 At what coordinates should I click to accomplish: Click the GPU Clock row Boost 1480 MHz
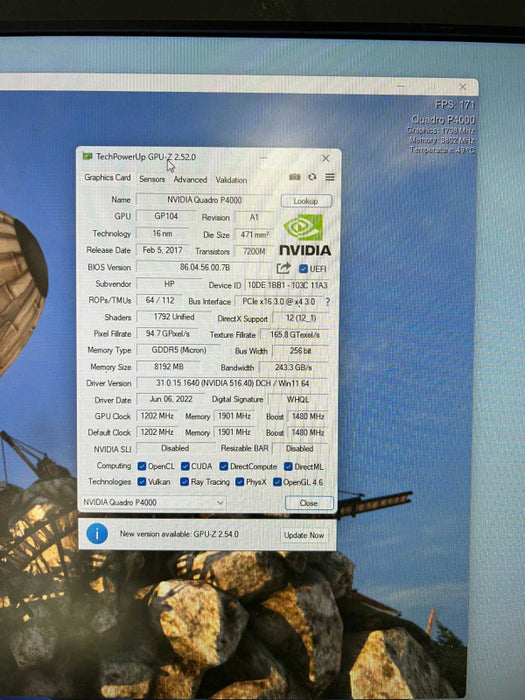pos(308,417)
